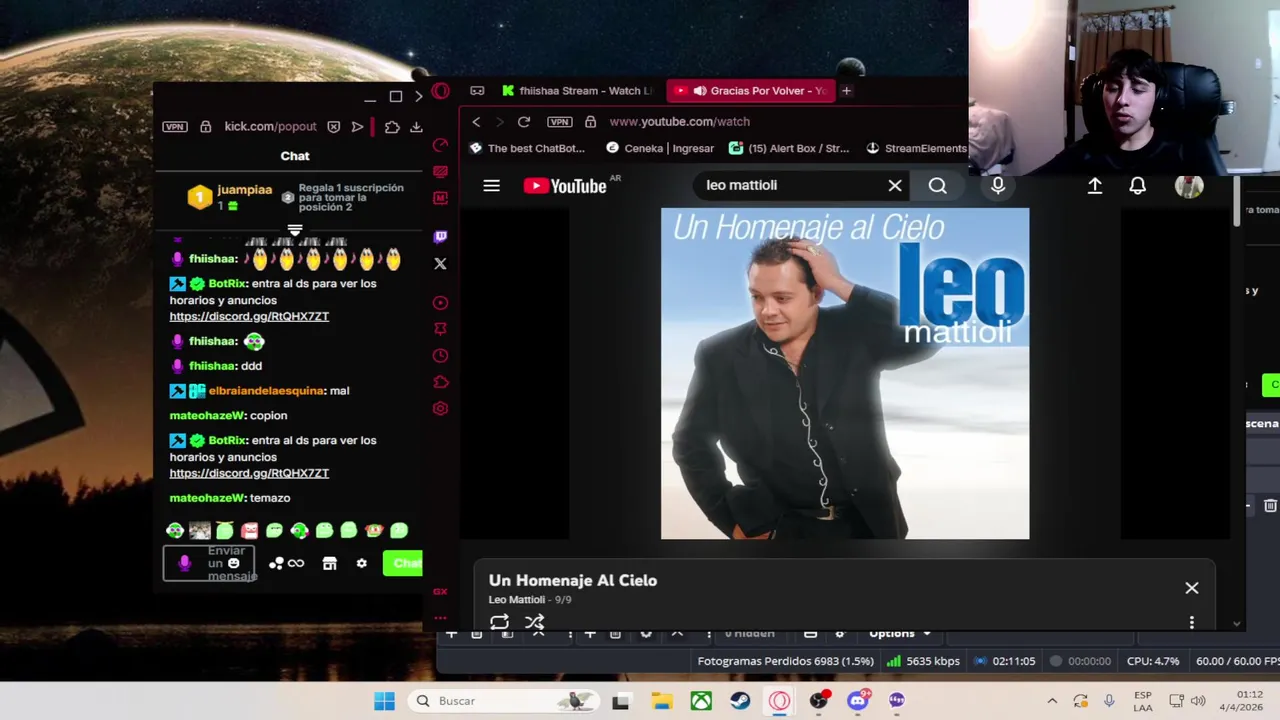The width and height of the screenshot is (1280, 720).
Task: Open chat settings gear
Action: click(x=361, y=564)
